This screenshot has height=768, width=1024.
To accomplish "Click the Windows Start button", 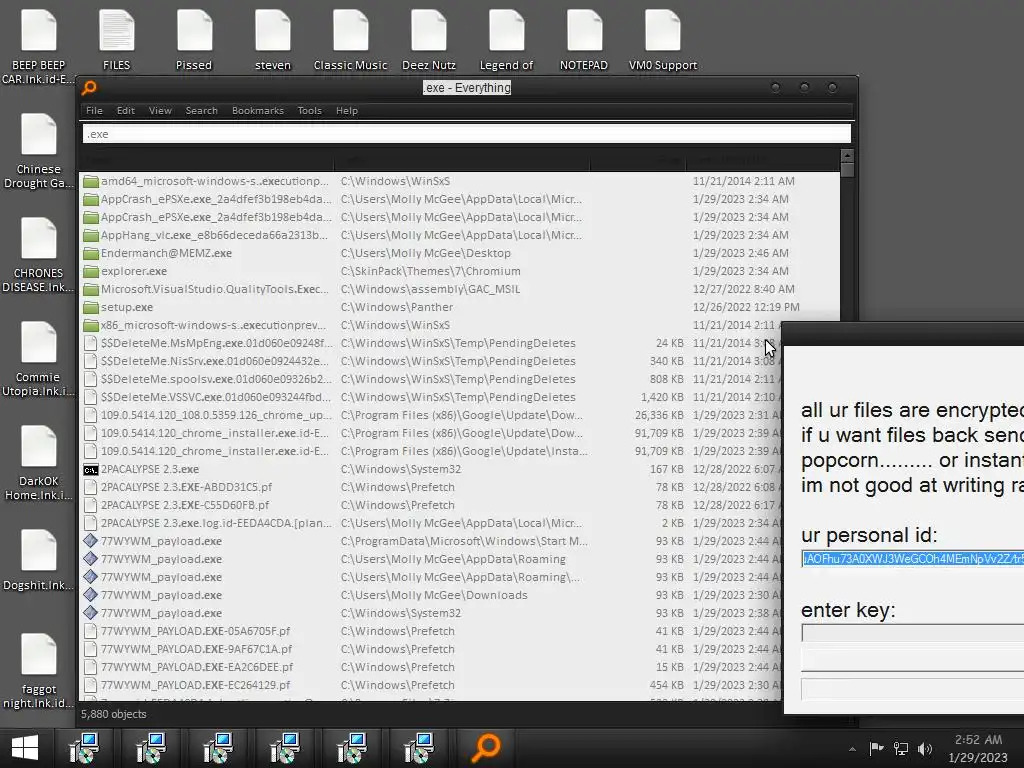I will coord(25,748).
